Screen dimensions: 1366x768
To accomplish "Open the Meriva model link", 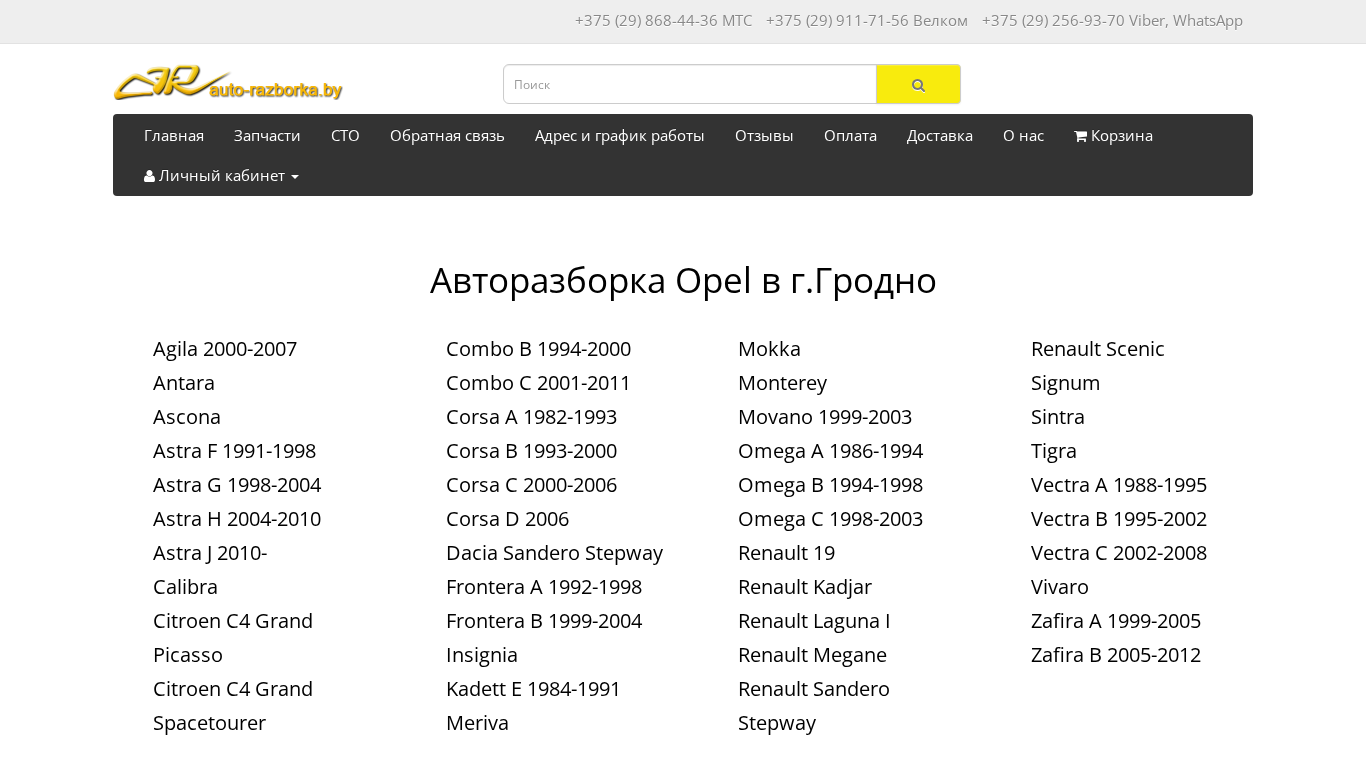I will coord(477,723).
